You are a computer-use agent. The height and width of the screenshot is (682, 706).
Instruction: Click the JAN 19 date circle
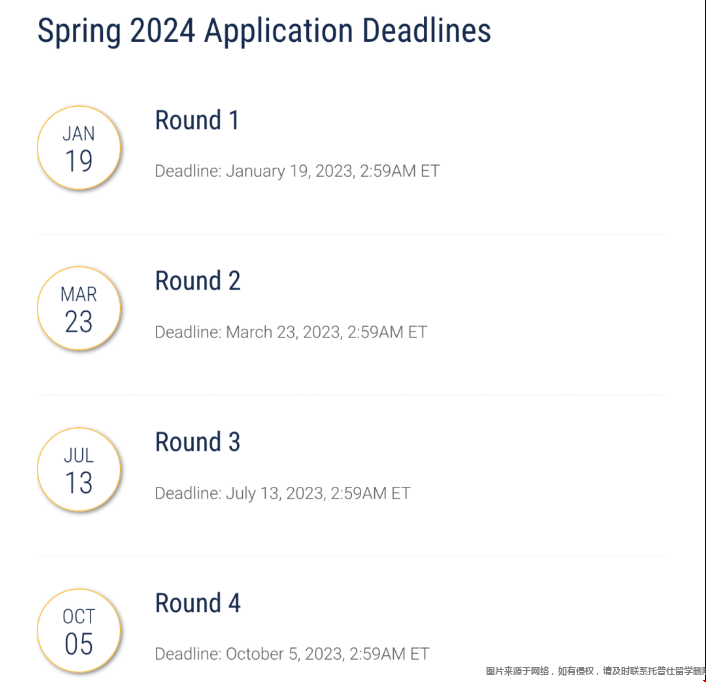pos(79,148)
